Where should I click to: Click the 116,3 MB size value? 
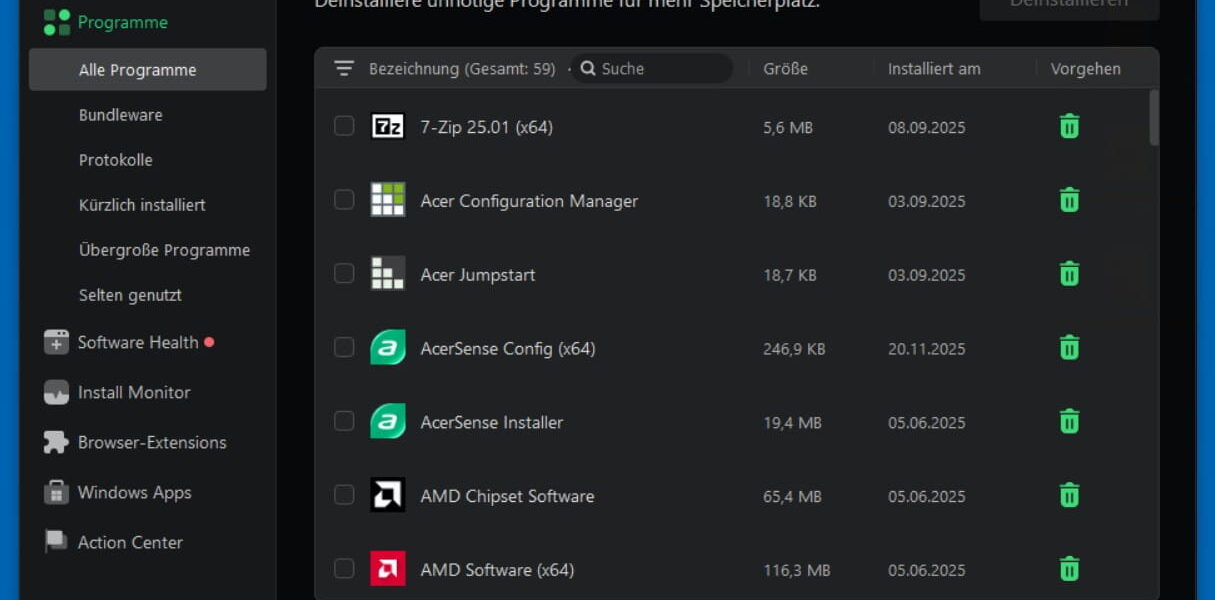796,570
